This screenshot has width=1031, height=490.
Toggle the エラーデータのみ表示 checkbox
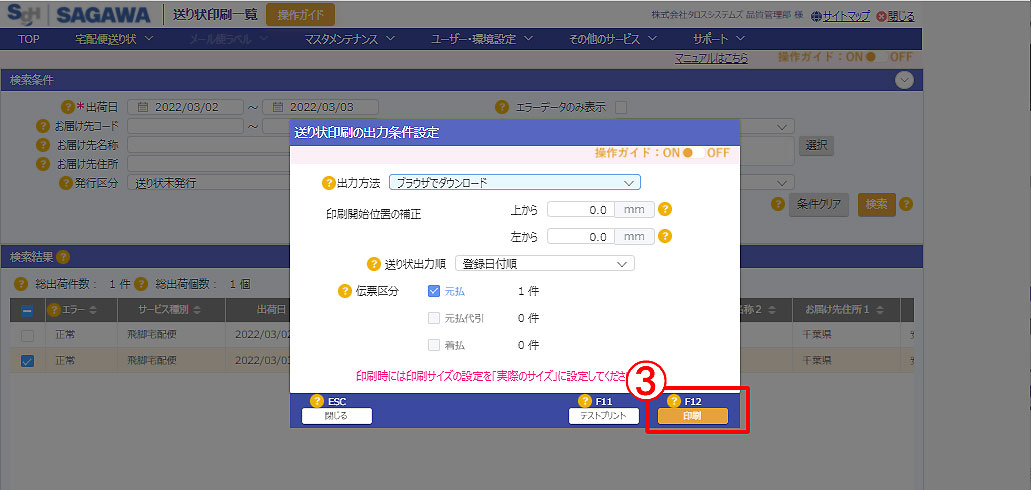pyautogui.click(x=621, y=107)
